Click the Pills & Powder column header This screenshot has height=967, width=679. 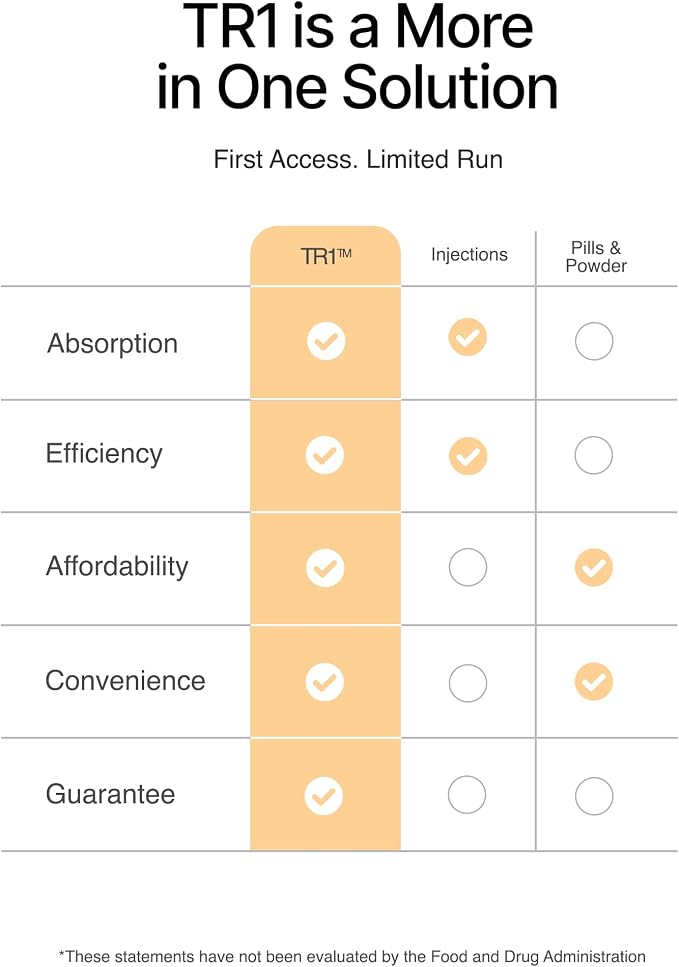(x=596, y=257)
